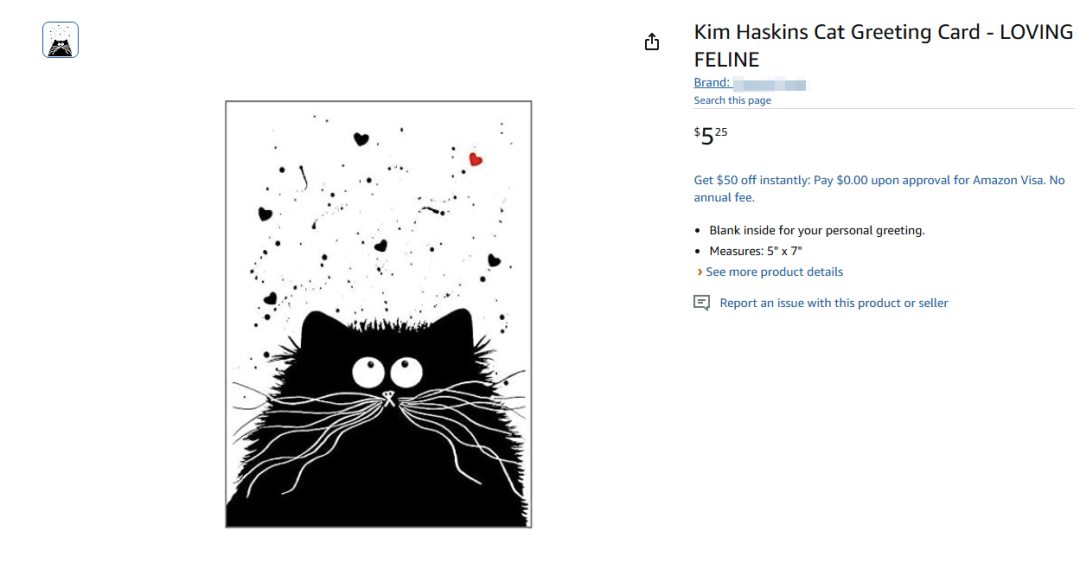Select the cat card thumbnail image

pos(61,40)
